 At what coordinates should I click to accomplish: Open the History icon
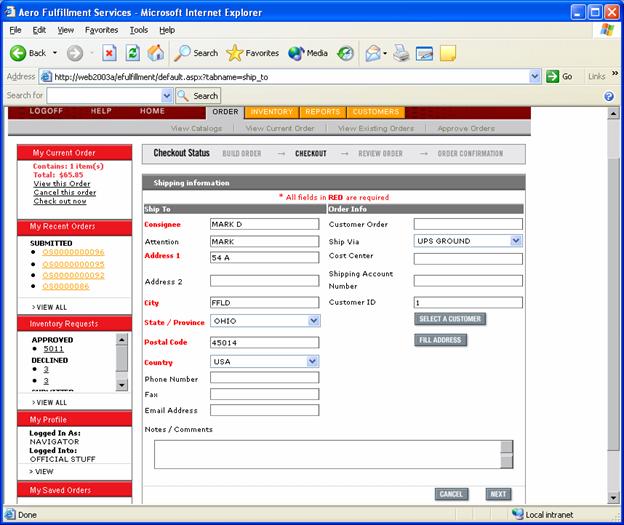click(x=345, y=53)
